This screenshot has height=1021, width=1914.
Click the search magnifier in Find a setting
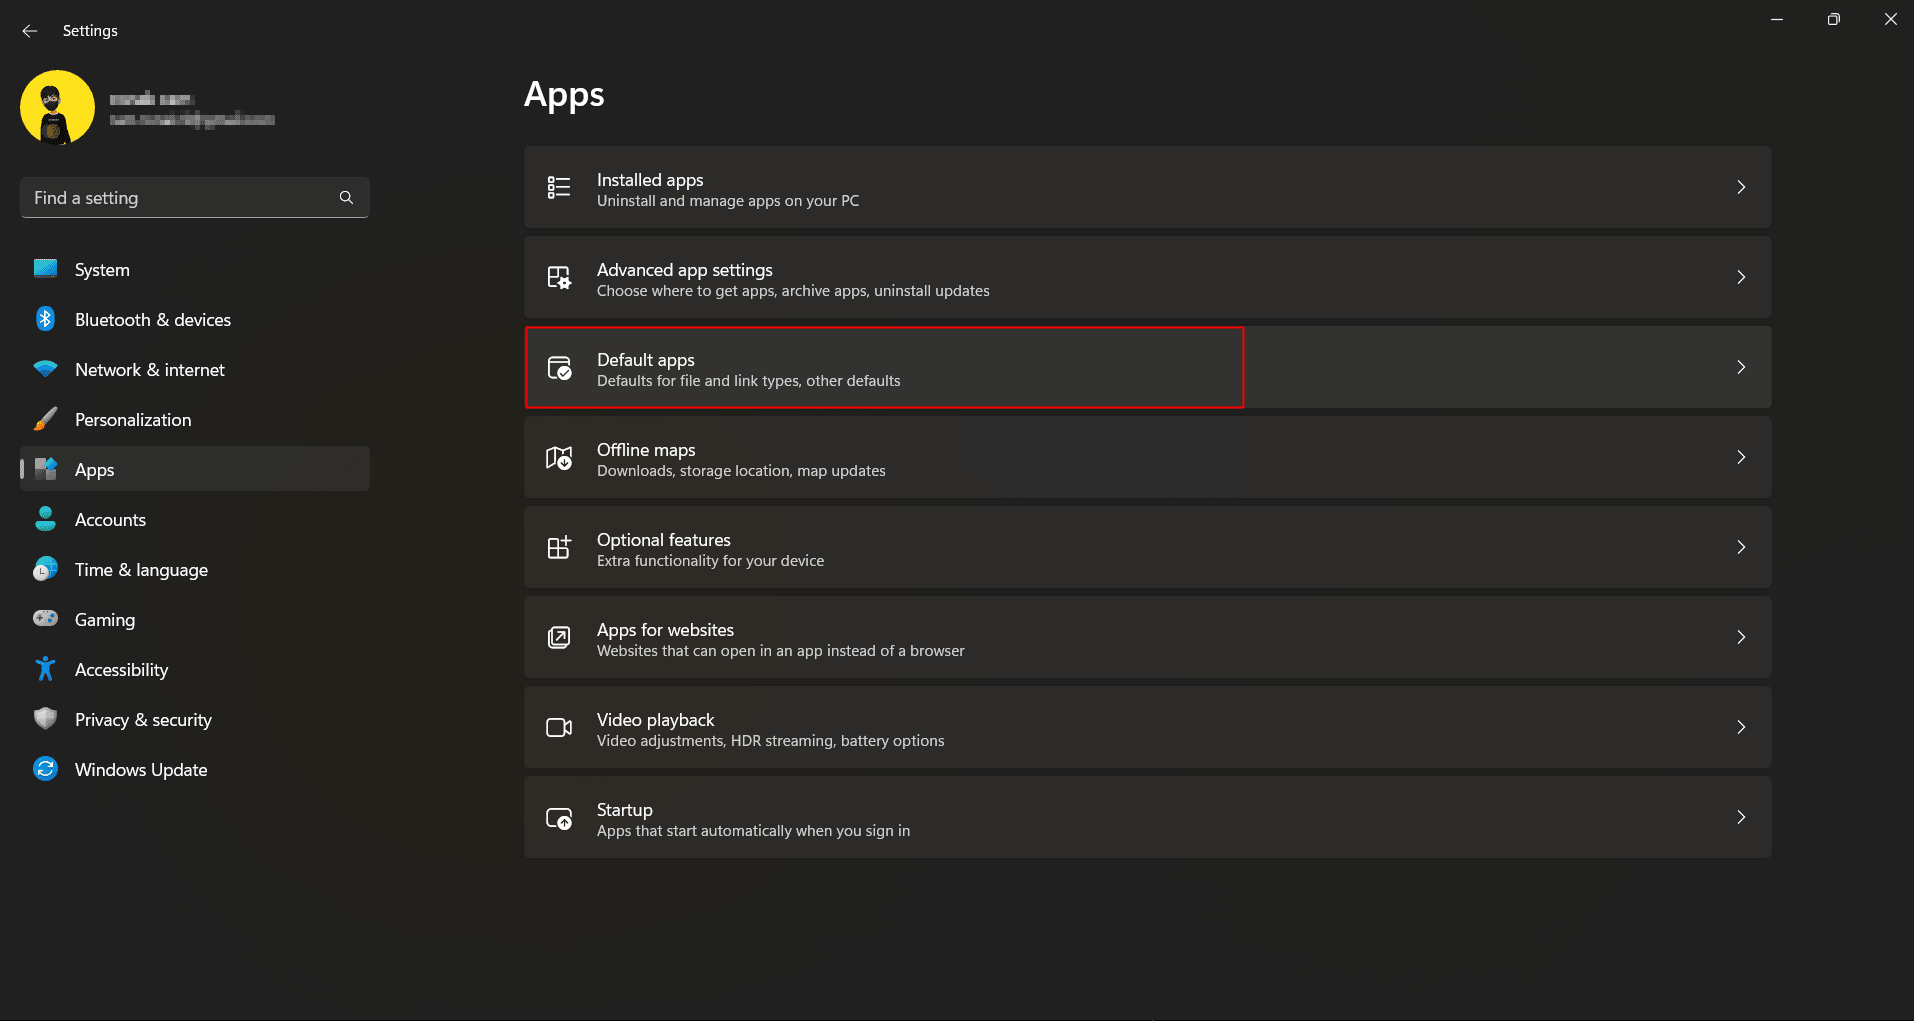(345, 197)
